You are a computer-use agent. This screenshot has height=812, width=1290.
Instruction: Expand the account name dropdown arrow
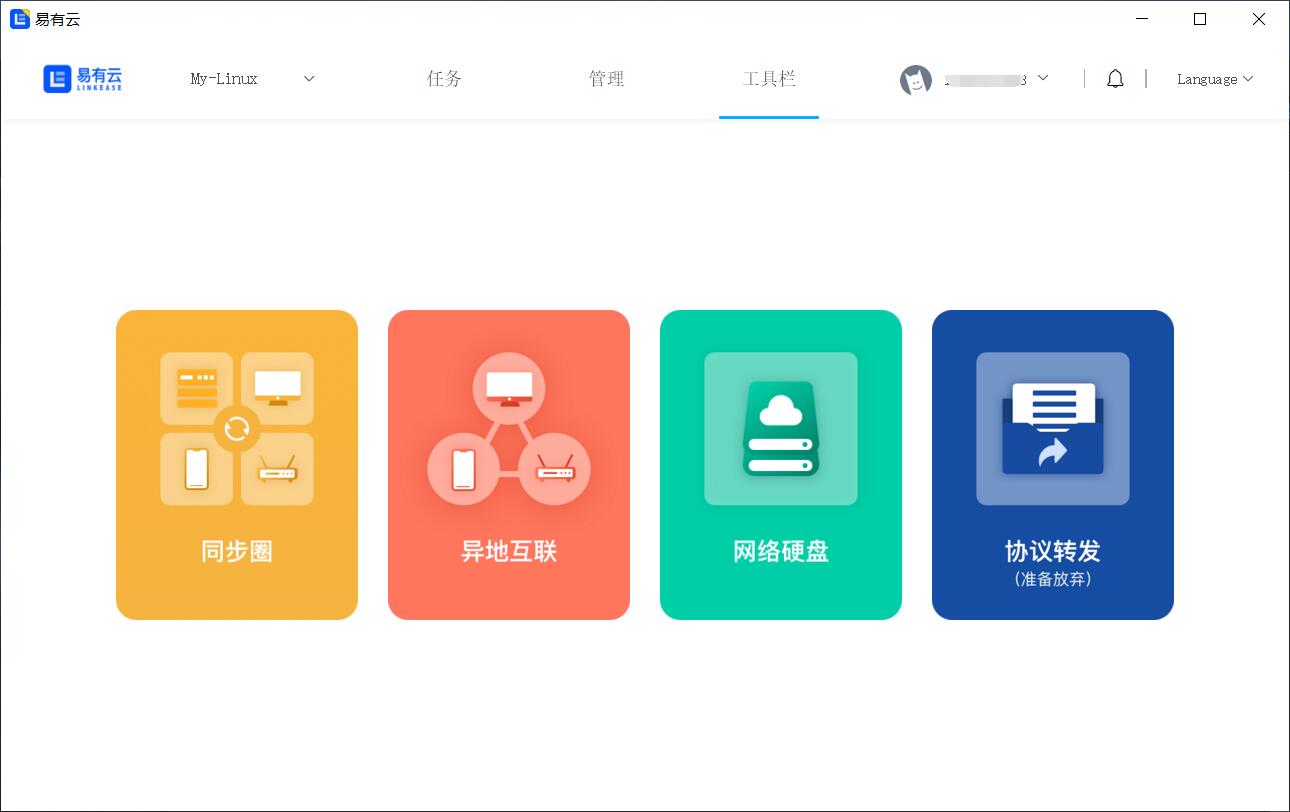pyautogui.click(x=1043, y=78)
